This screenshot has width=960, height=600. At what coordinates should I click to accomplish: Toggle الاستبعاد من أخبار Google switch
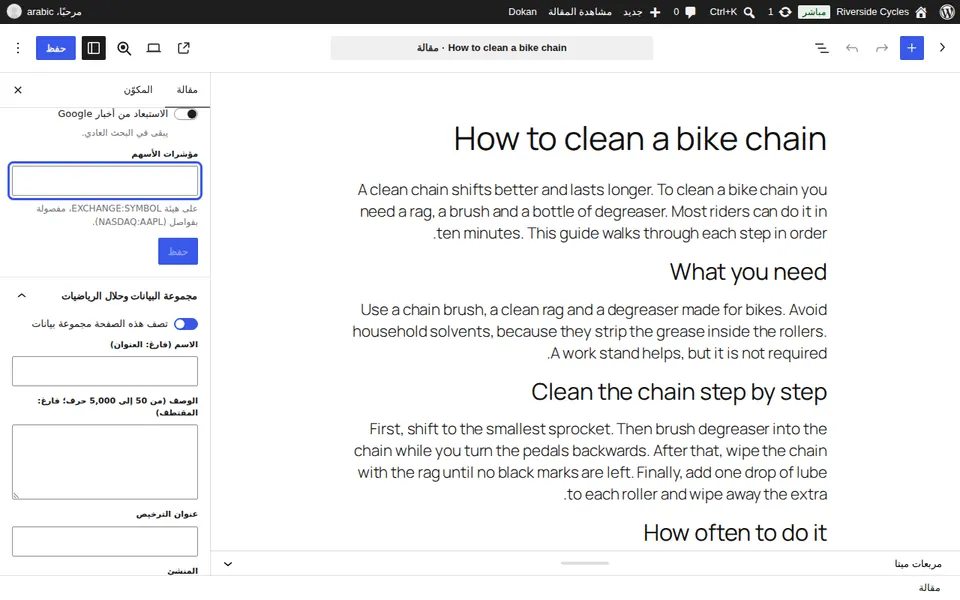pos(186,114)
